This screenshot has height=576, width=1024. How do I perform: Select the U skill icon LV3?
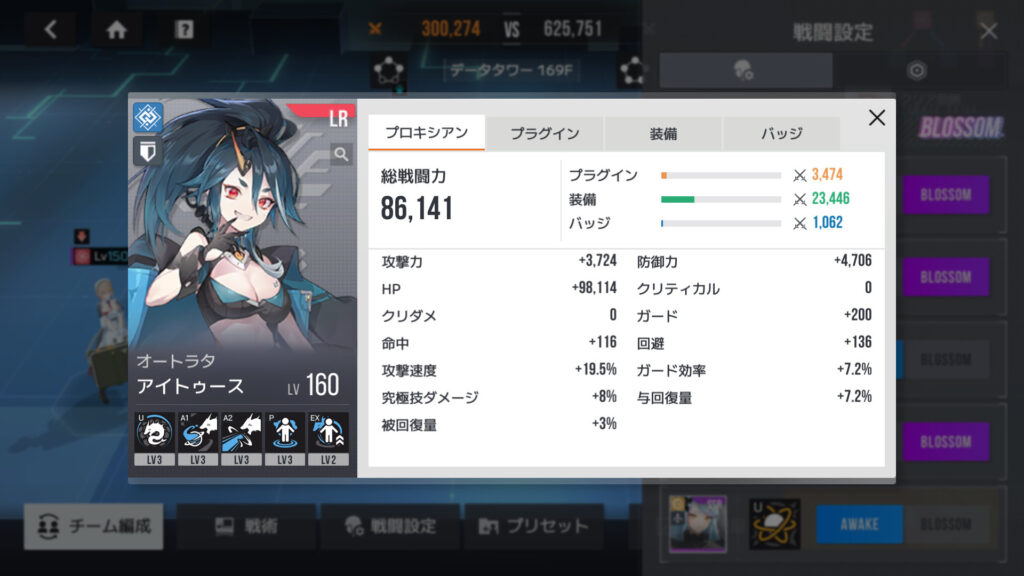pyautogui.click(x=155, y=438)
